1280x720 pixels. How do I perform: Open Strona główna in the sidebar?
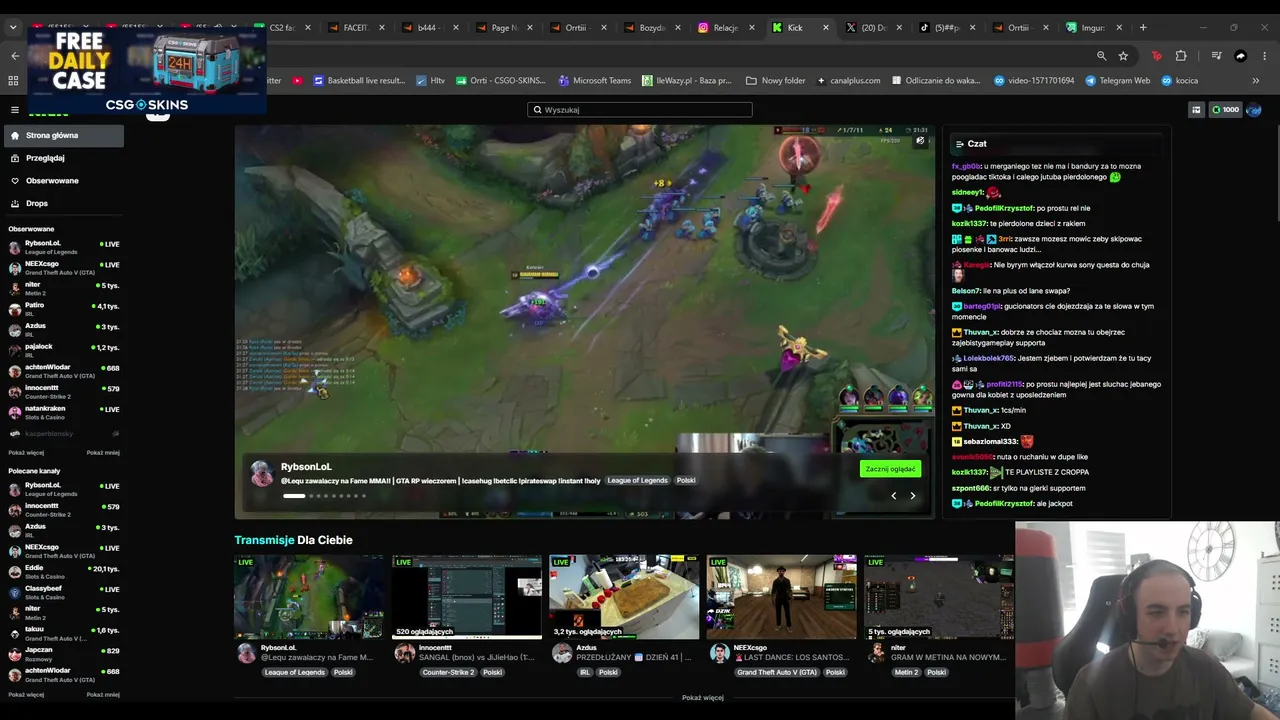click(64, 135)
